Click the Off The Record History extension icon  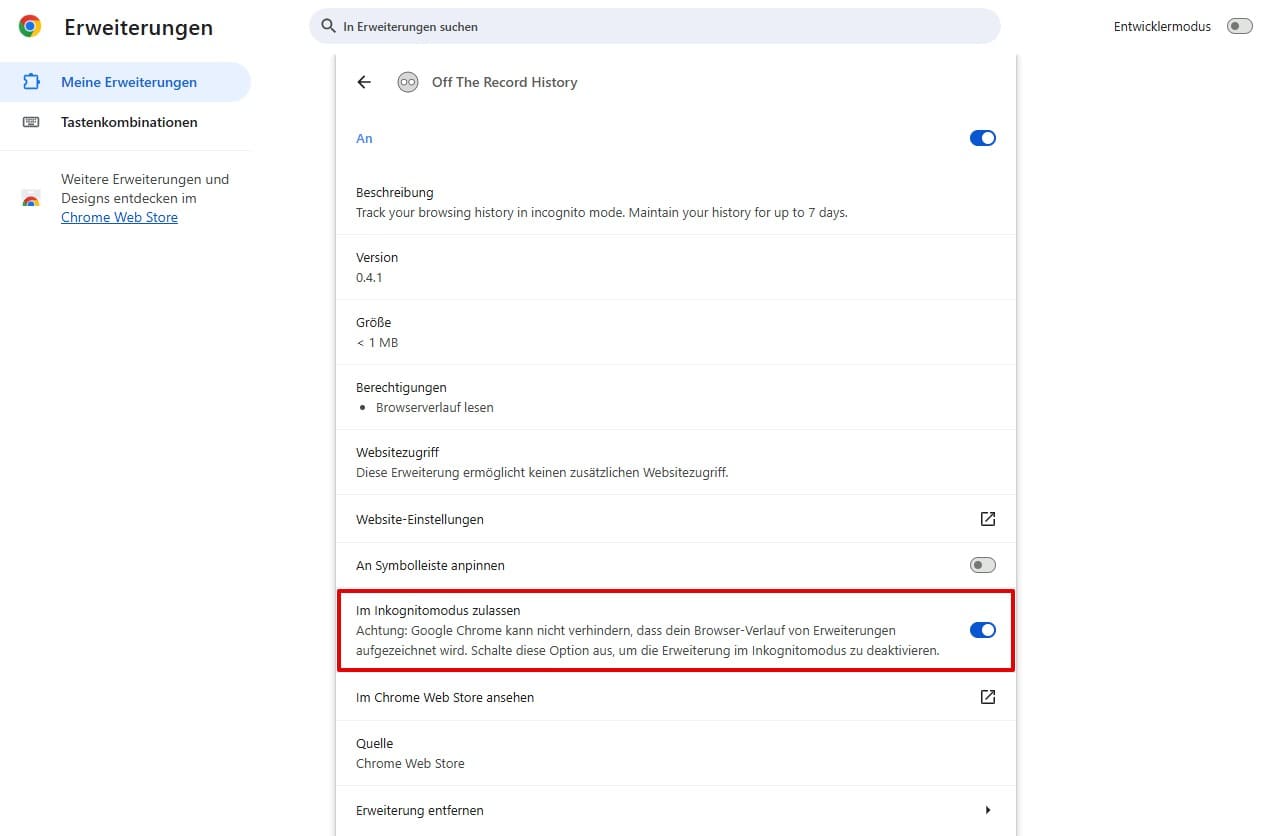point(407,82)
